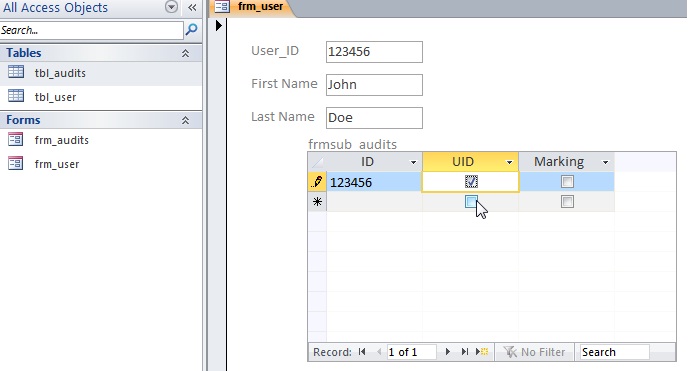Click the User_ID field containing 123456
The width and height of the screenshot is (694, 371).
point(374,52)
